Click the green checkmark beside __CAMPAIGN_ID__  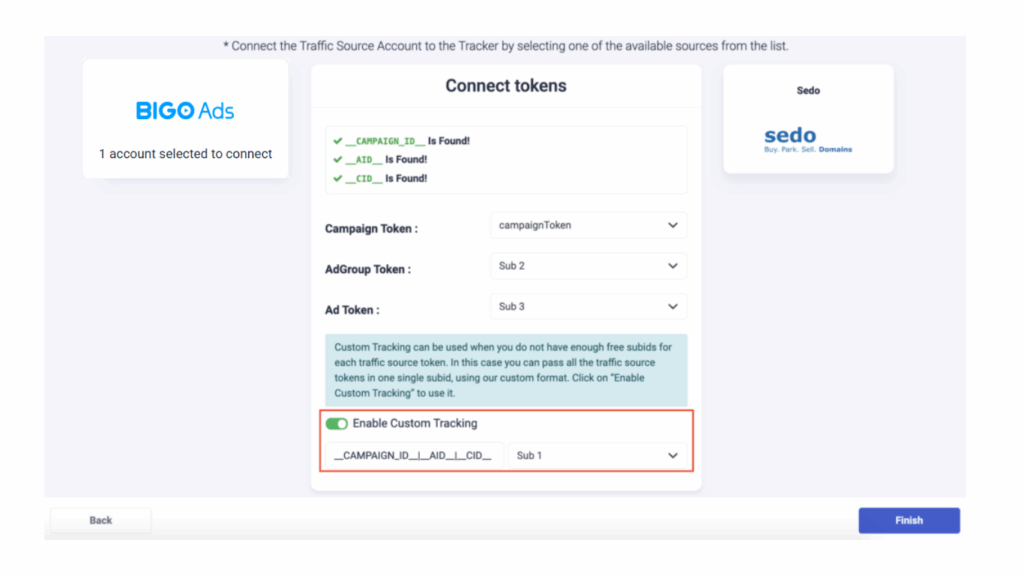(338, 141)
